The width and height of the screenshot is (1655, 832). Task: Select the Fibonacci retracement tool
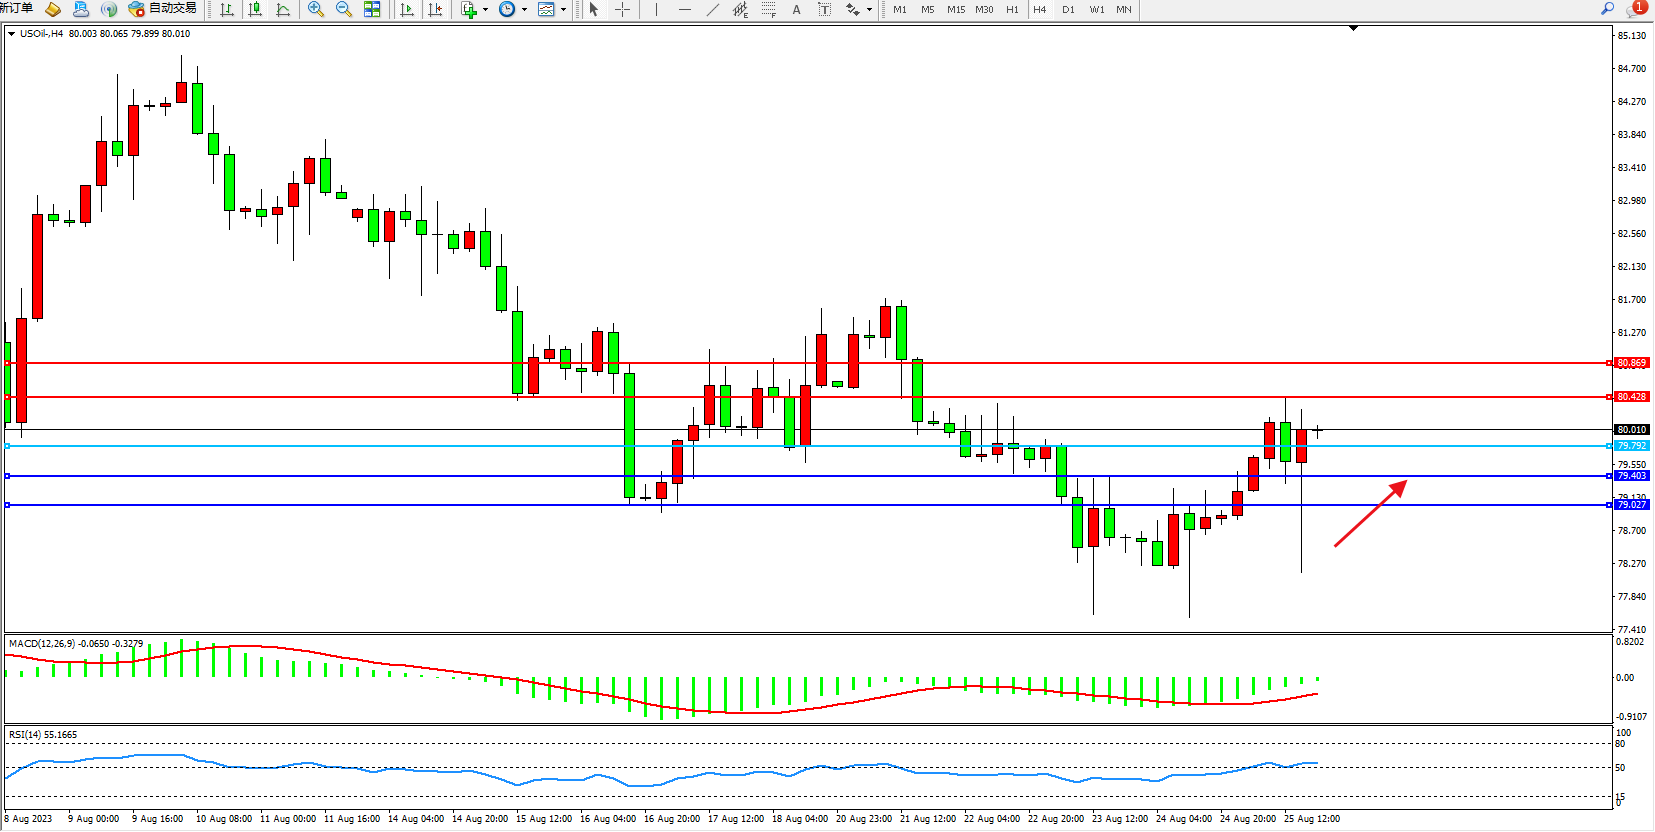[768, 10]
